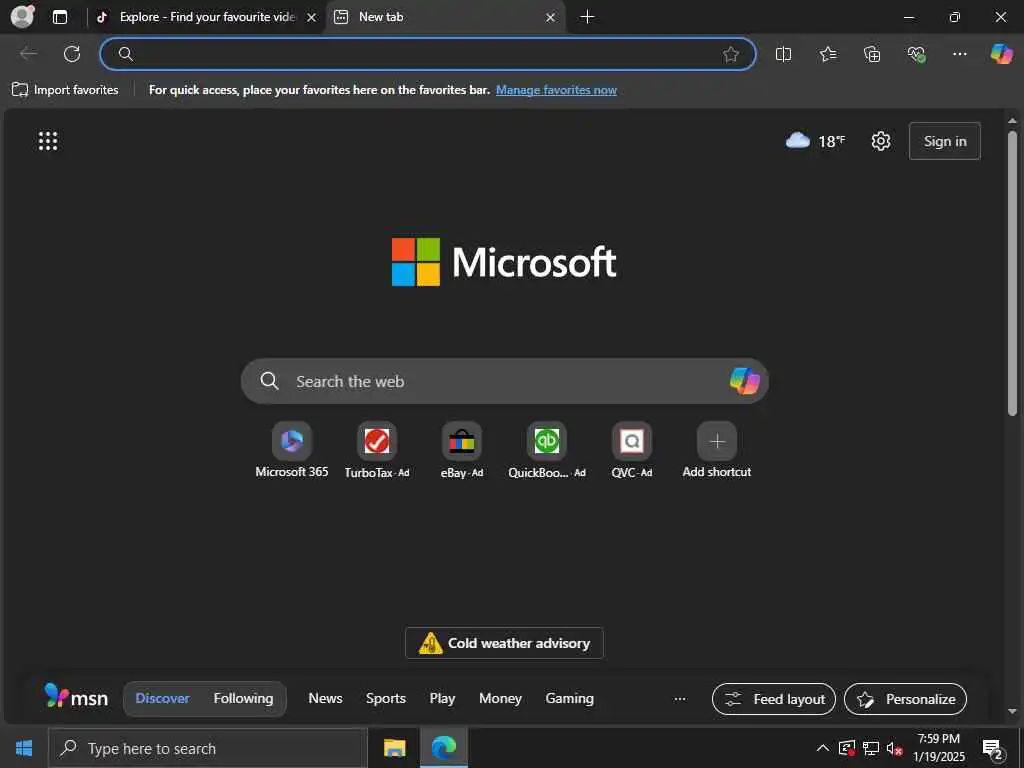This screenshot has height=768, width=1024.
Task: Click the network icon in system tray
Action: click(x=871, y=748)
